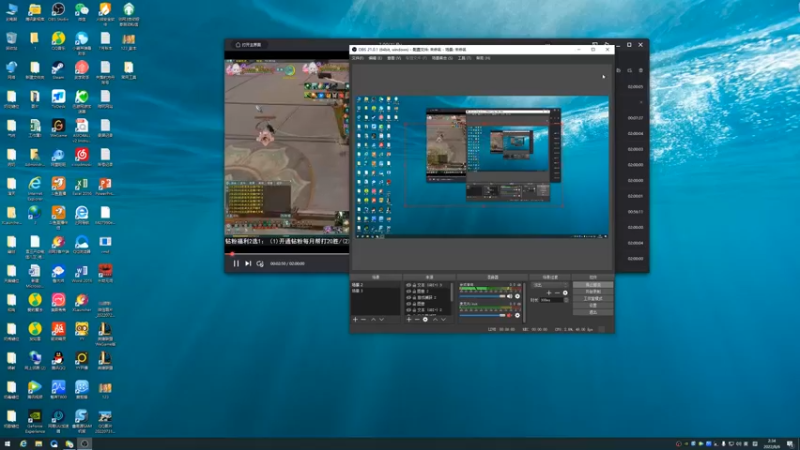Remove the selected scene in OBS

(x=363, y=319)
